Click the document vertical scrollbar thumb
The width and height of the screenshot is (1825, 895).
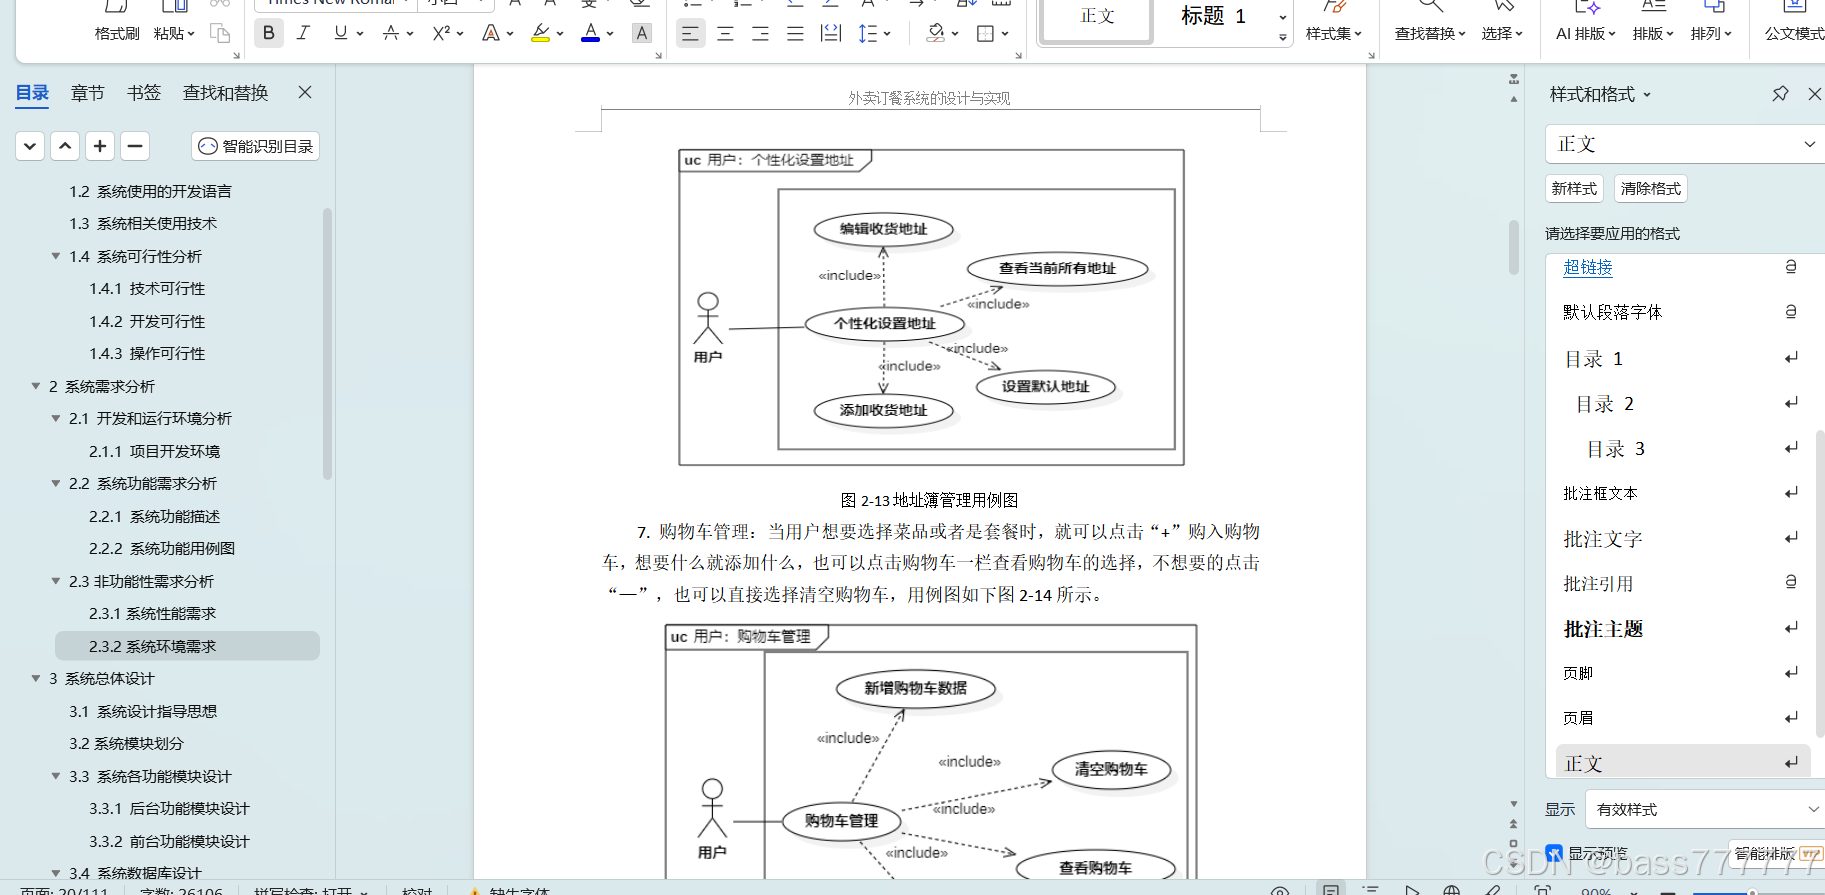click(x=1514, y=247)
